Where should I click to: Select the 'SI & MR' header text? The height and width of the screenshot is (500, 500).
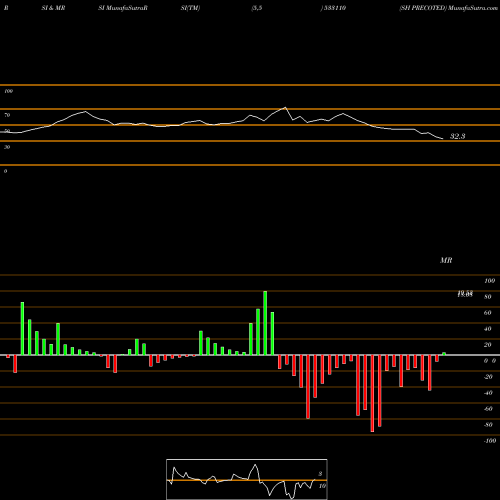coord(53,8)
